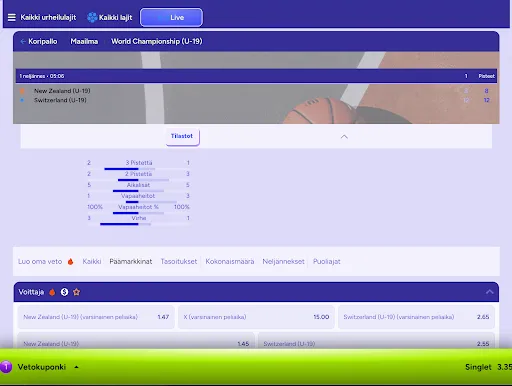The height and width of the screenshot is (386, 512).
Task: Collapse the statistics panel chevron
Action: [344, 137]
